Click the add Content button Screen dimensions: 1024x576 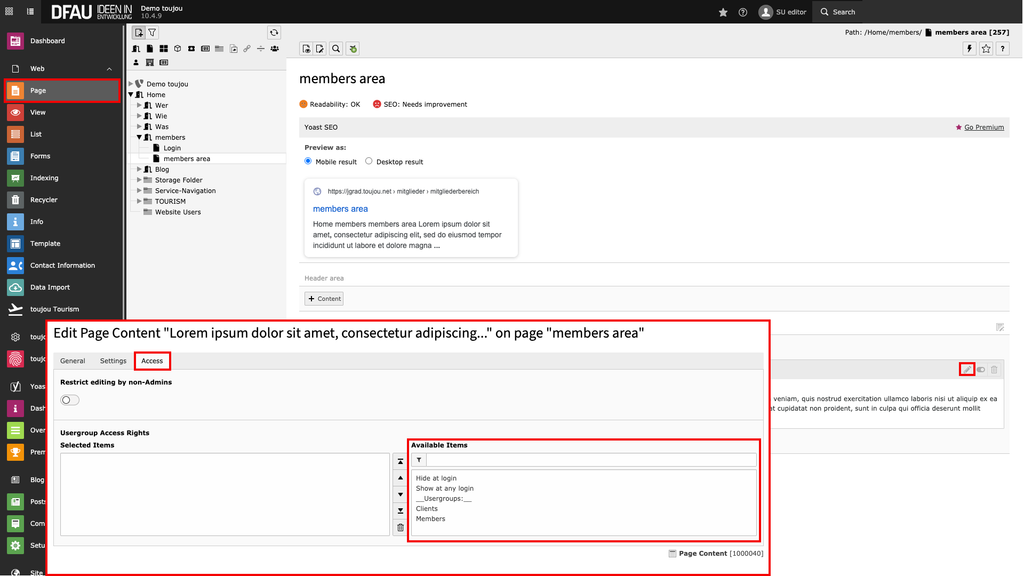pyautogui.click(x=324, y=298)
